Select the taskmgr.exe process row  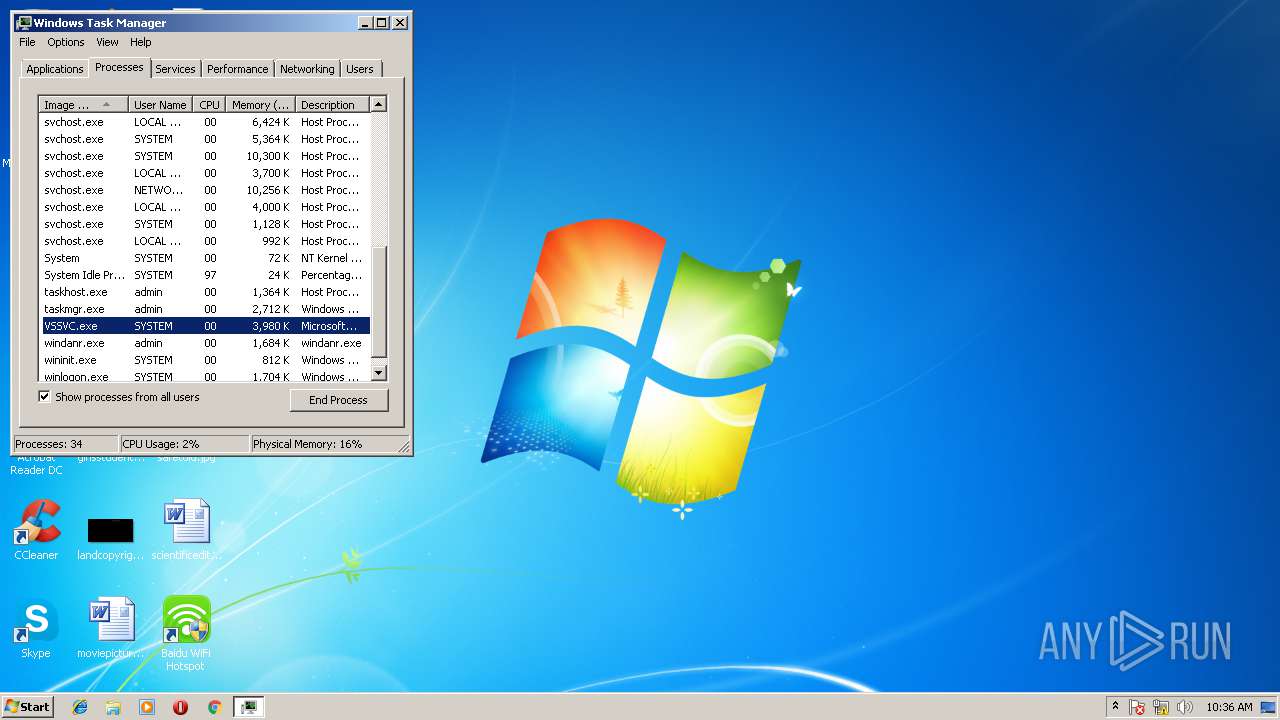click(x=205, y=309)
